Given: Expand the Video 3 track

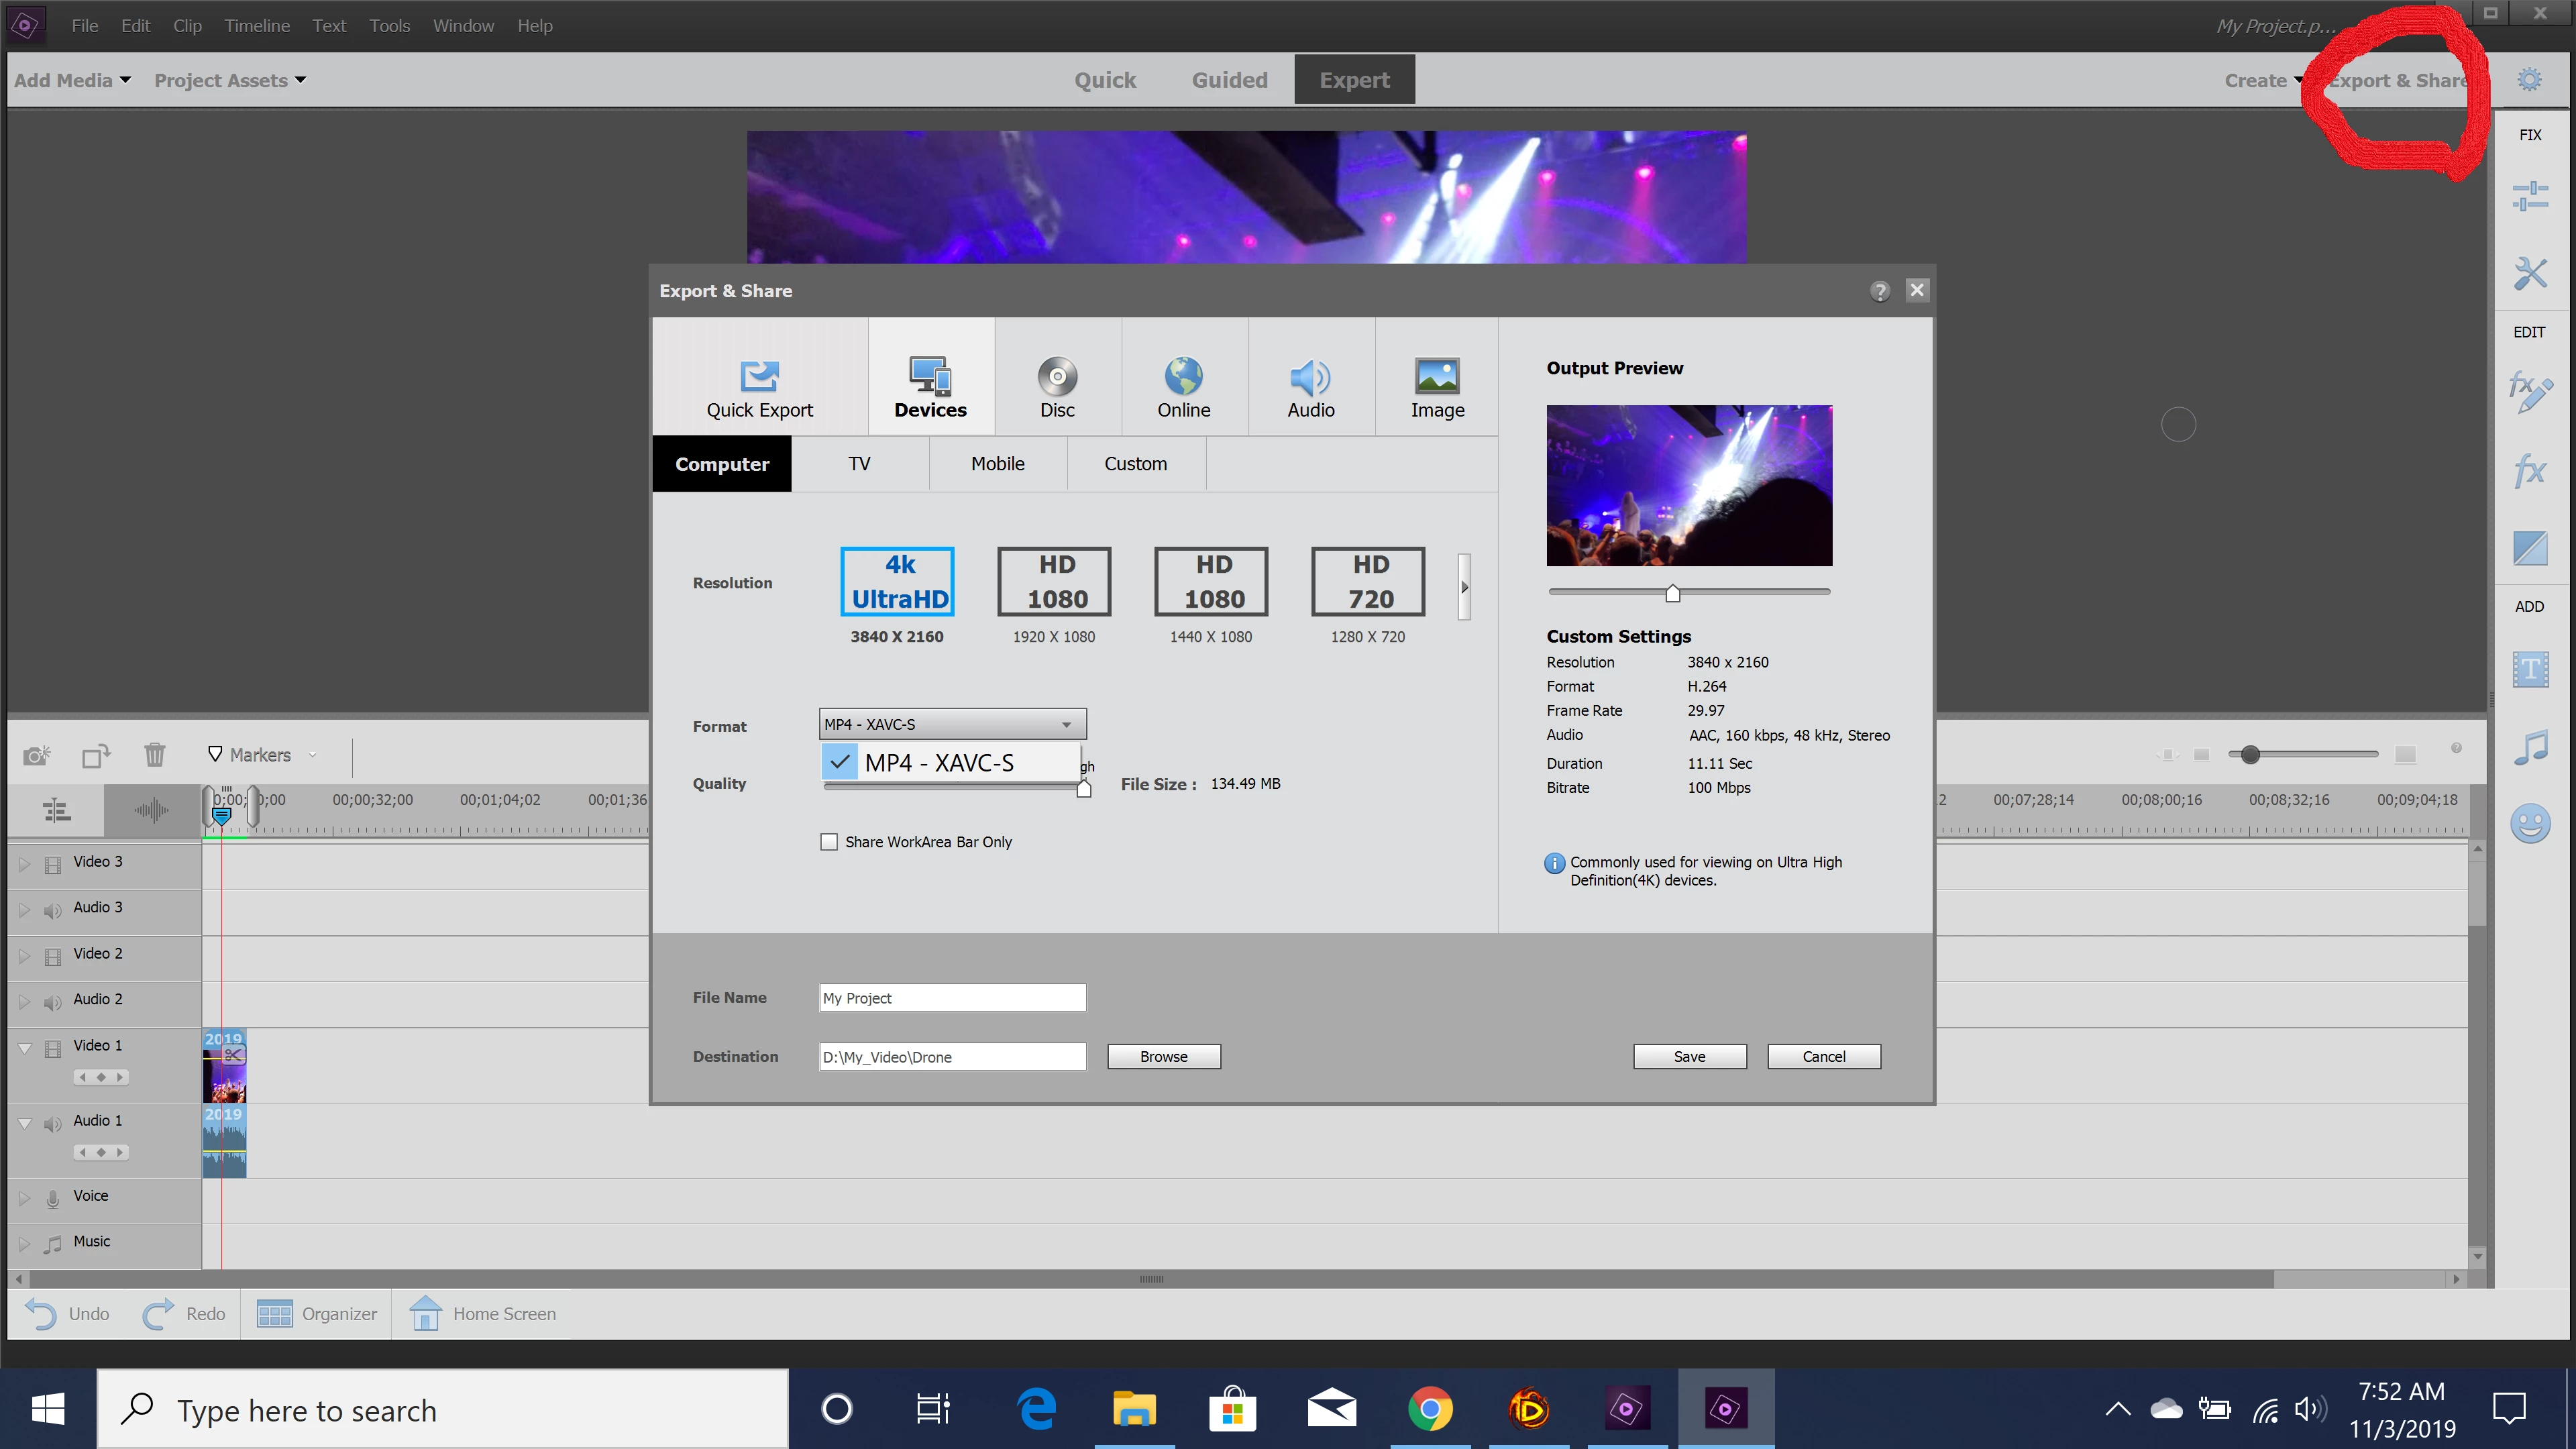Looking at the screenshot, I should [x=25, y=863].
